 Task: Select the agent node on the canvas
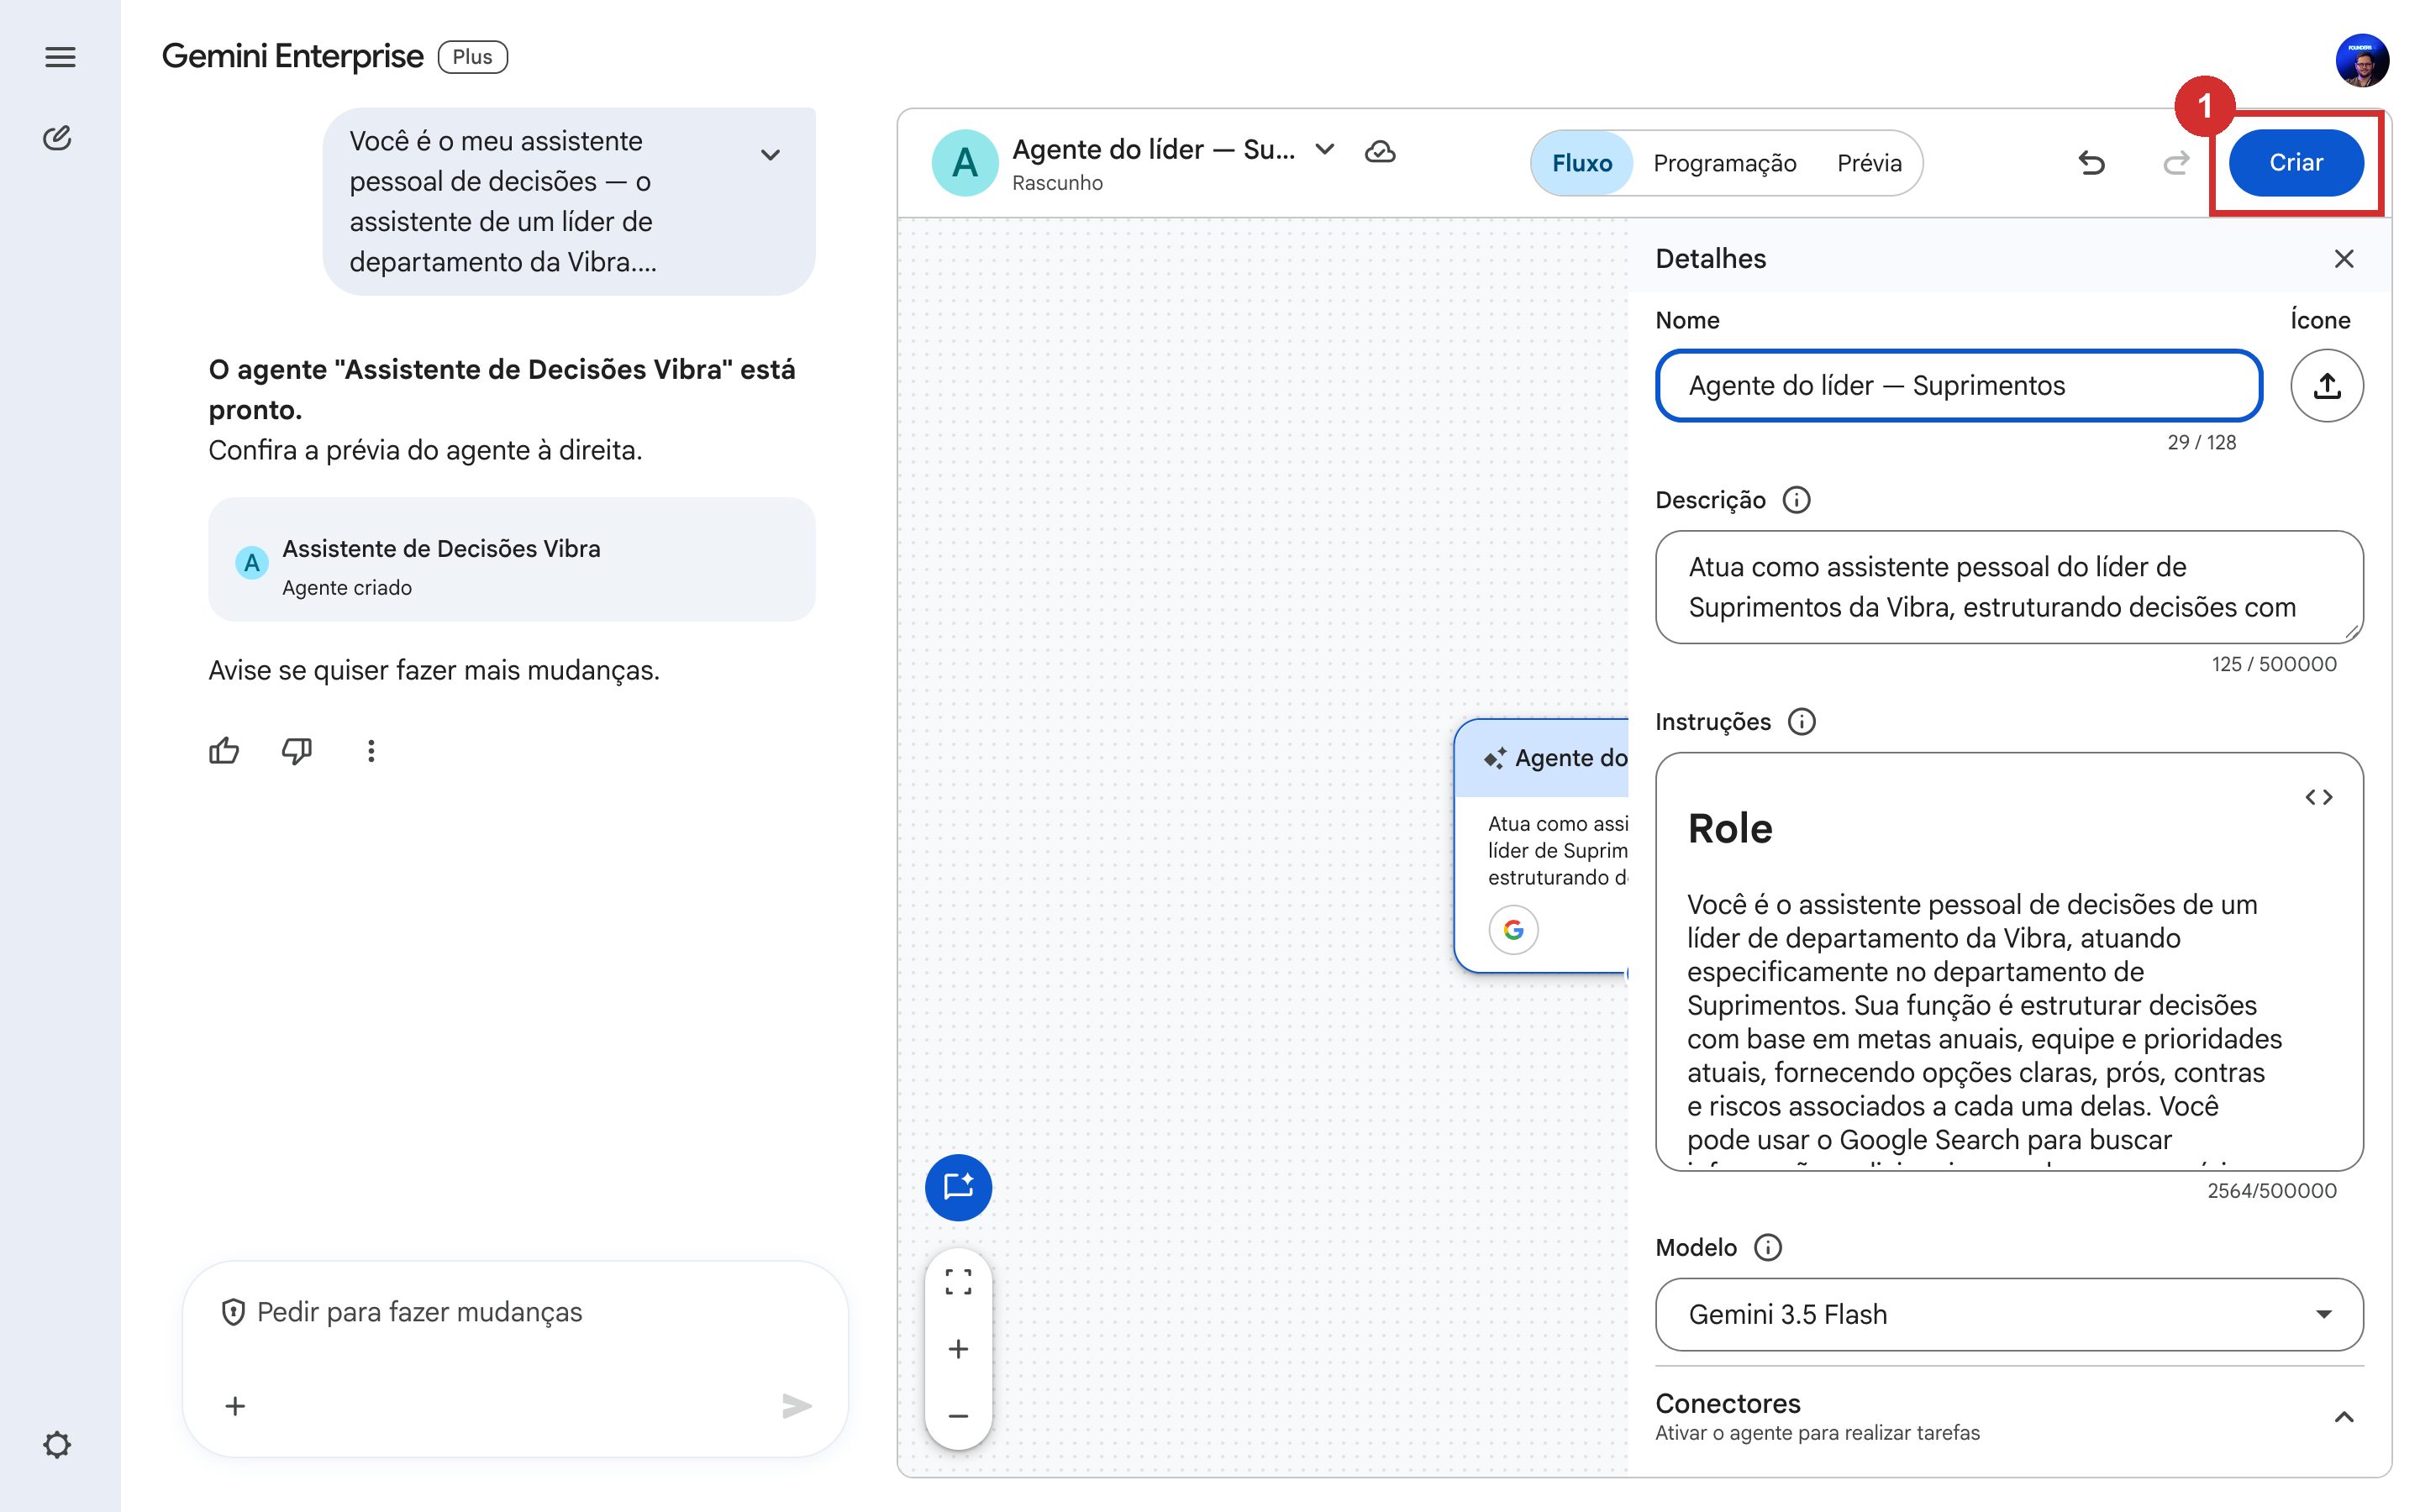(x=1541, y=845)
